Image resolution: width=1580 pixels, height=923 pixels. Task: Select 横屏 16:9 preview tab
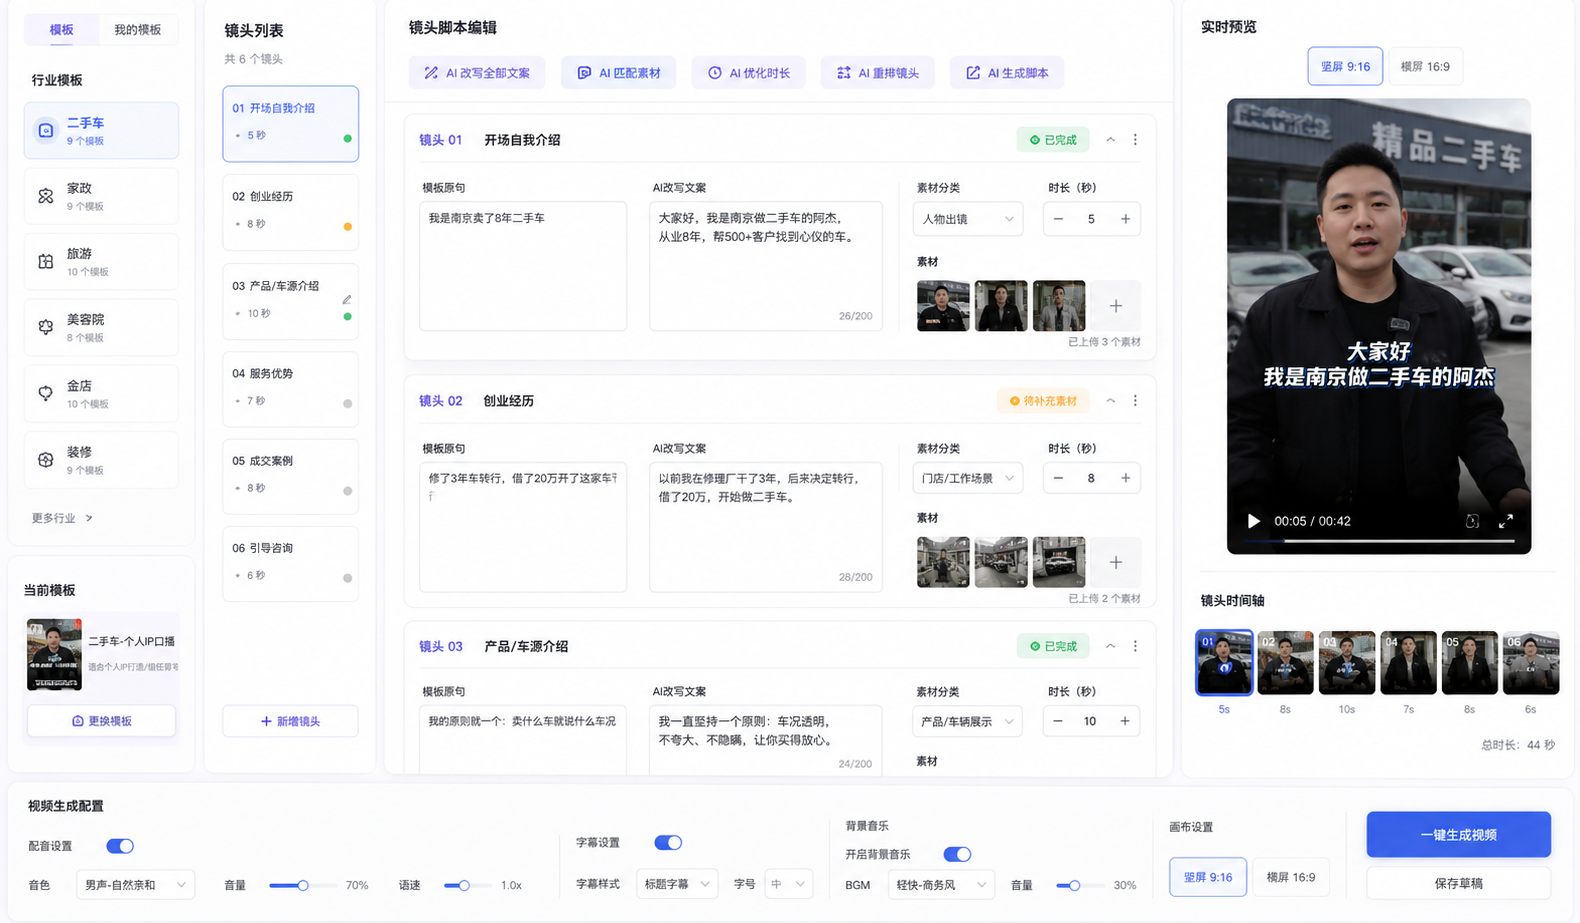(x=1425, y=67)
